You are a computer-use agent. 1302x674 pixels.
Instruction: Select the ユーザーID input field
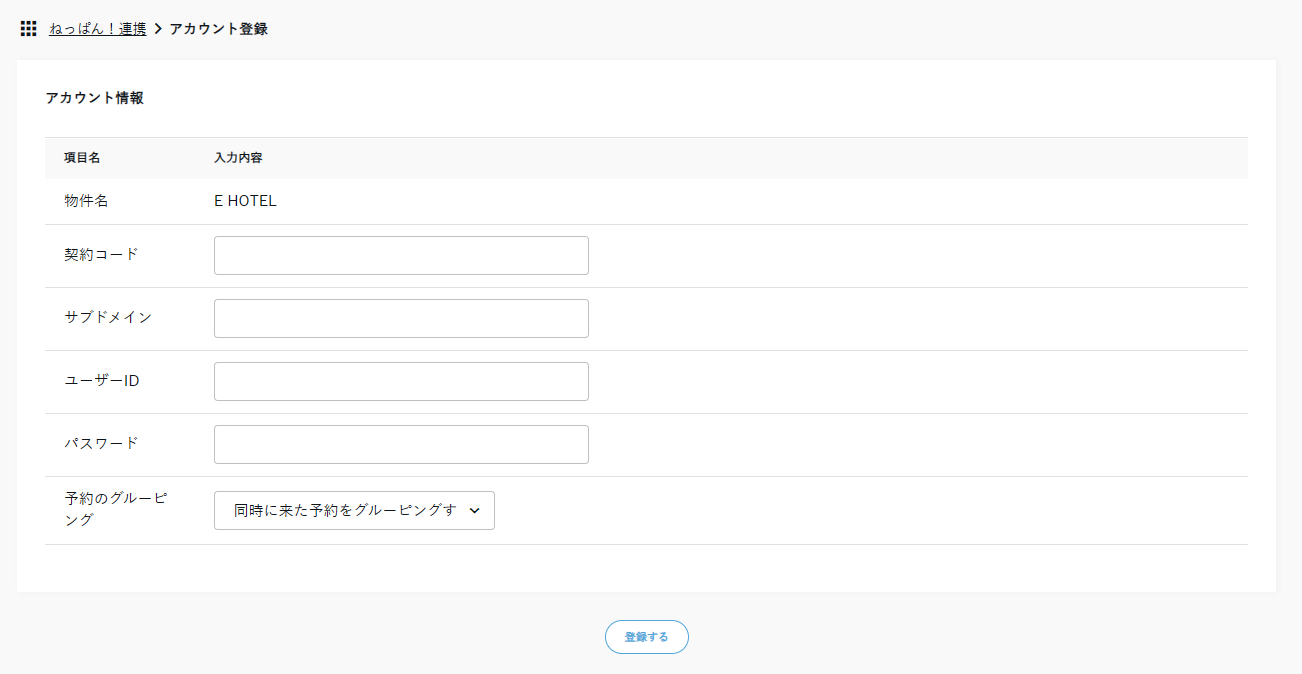point(401,381)
